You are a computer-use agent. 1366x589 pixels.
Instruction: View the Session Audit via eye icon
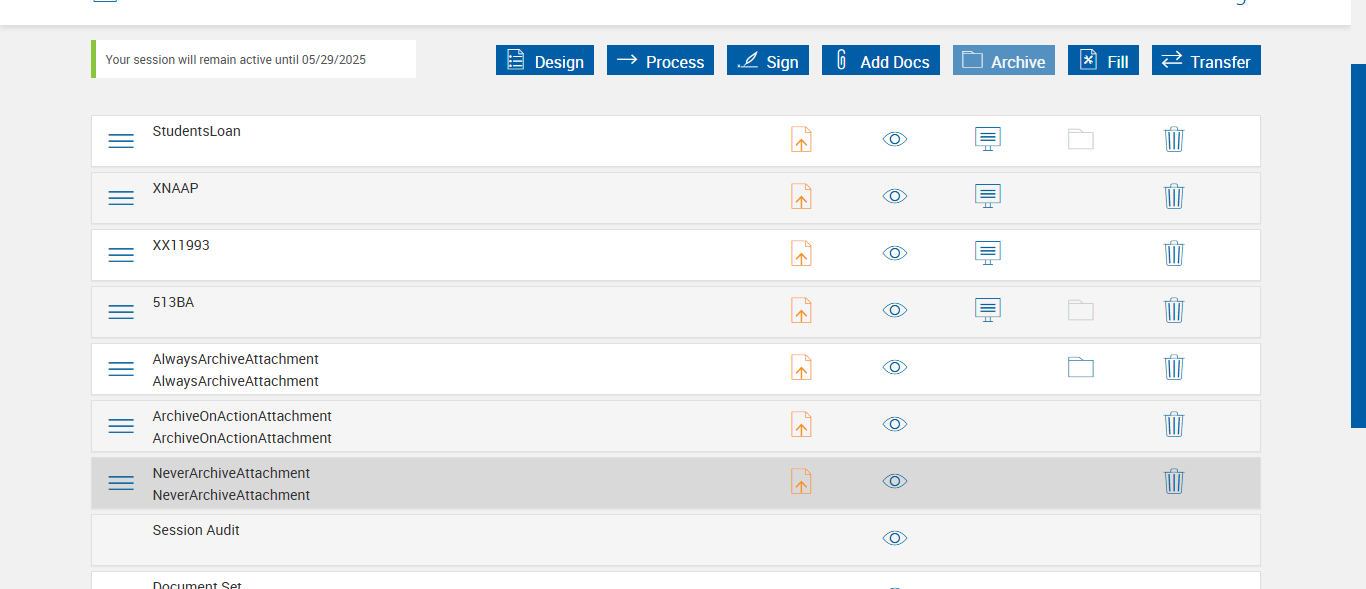point(895,538)
